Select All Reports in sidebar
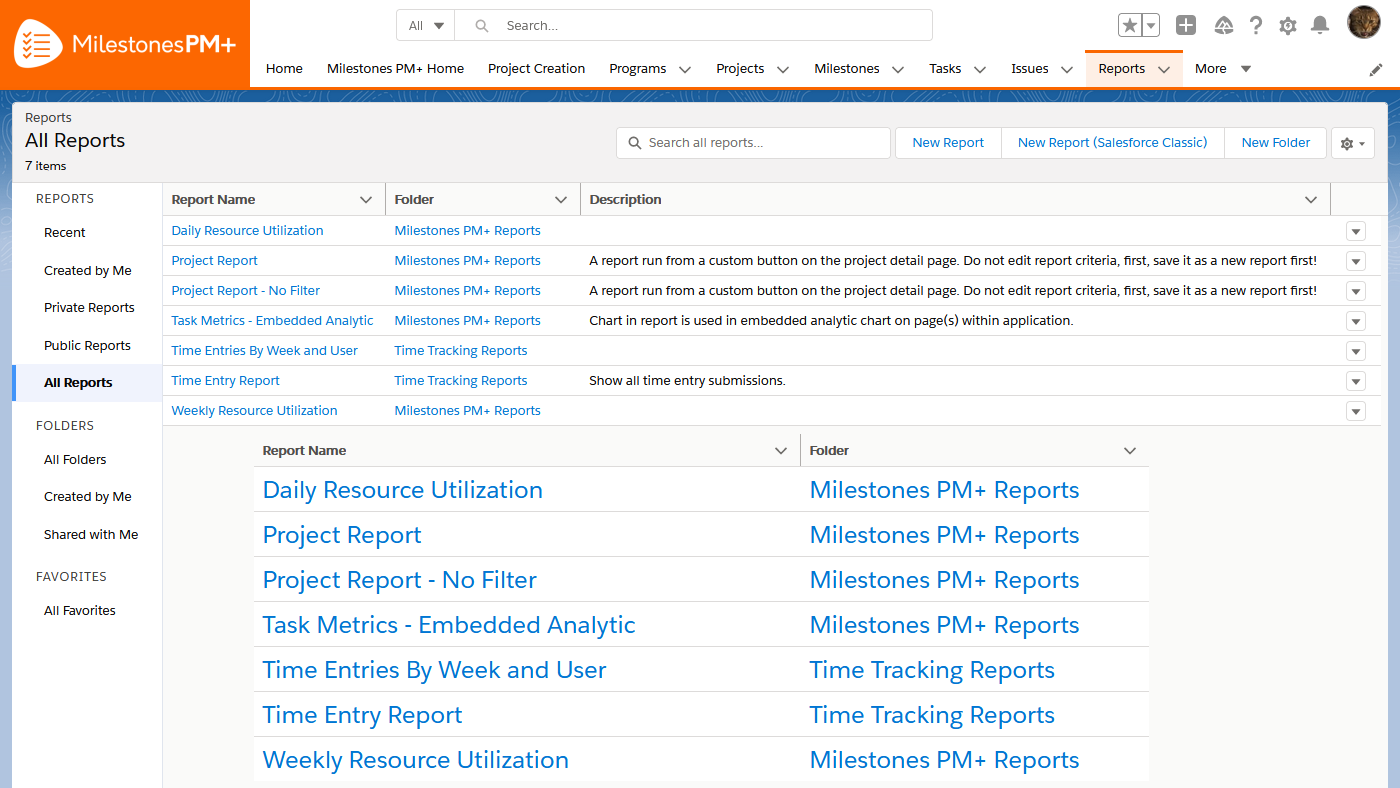Viewport: 1400px width, 788px height. (87, 383)
